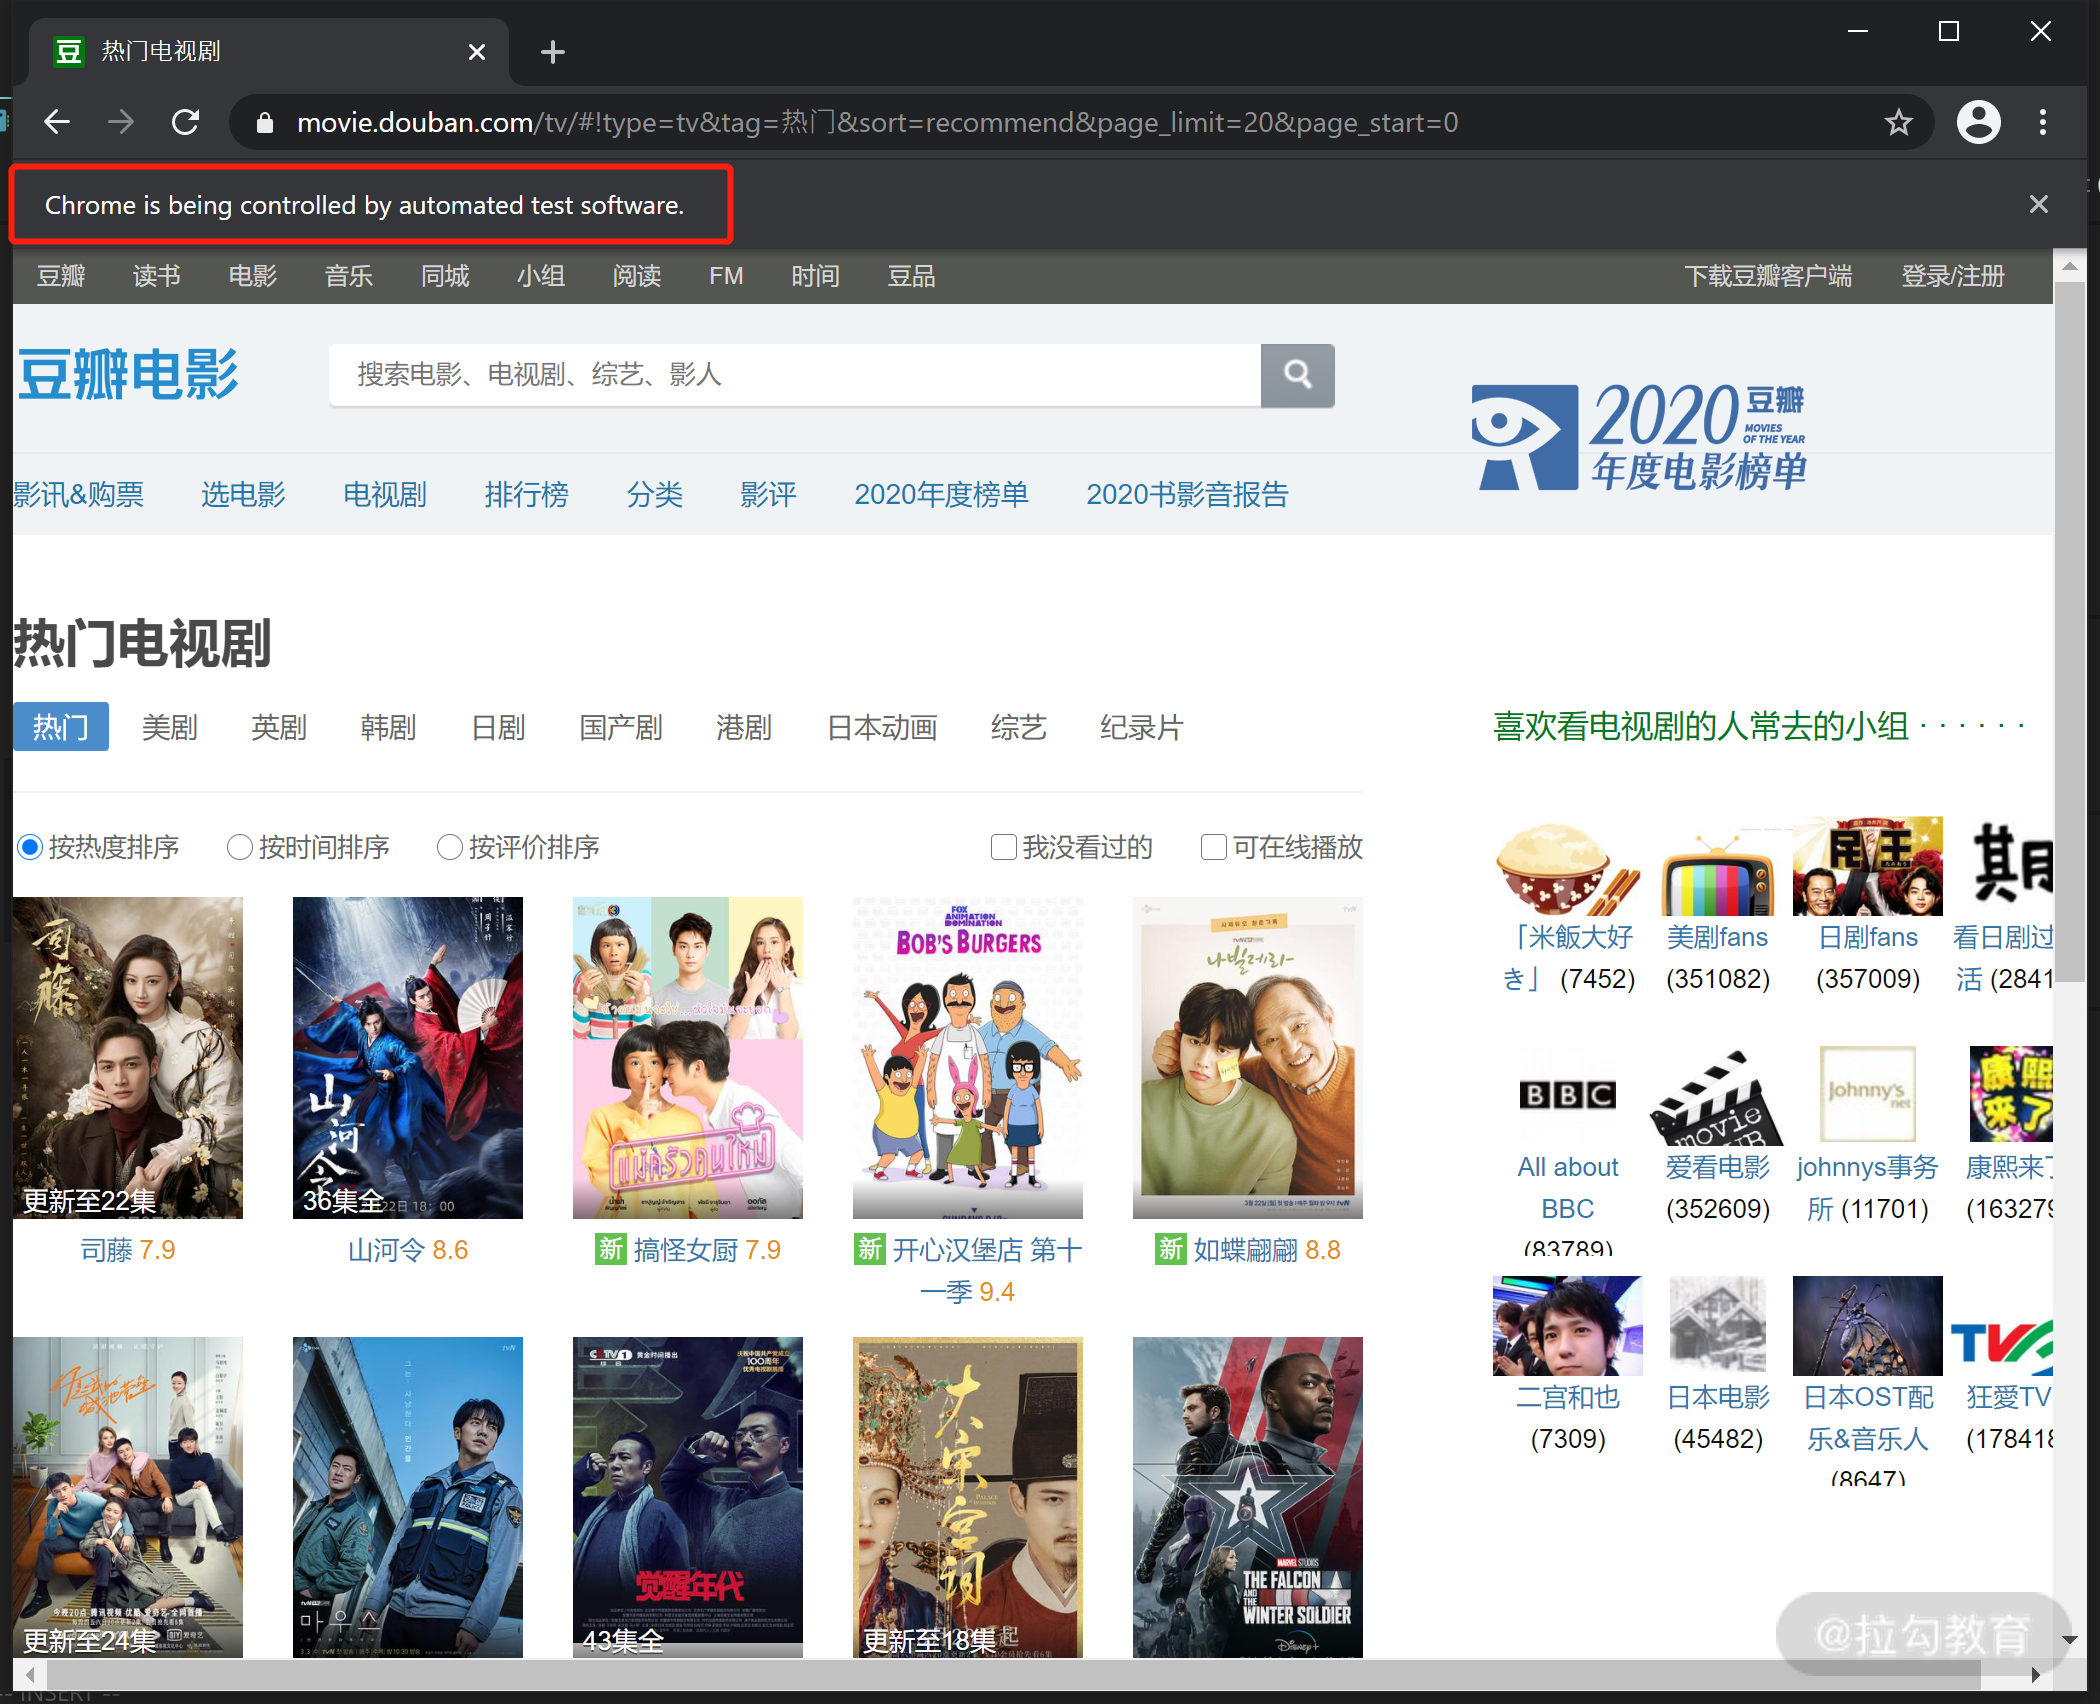Screen dimensions: 2100x1704
Task: Open the 「米飯大好き」 group rice bowl icon
Action: point(1568,867)
